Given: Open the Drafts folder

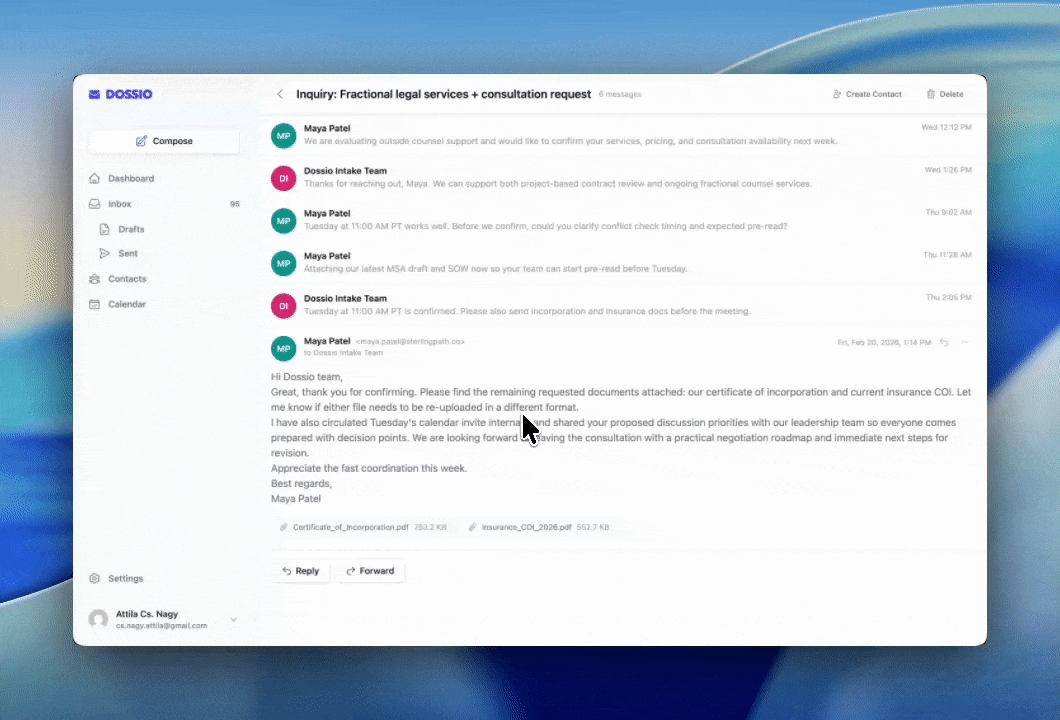Looking at the screenshot, I should tap(130, 229).
